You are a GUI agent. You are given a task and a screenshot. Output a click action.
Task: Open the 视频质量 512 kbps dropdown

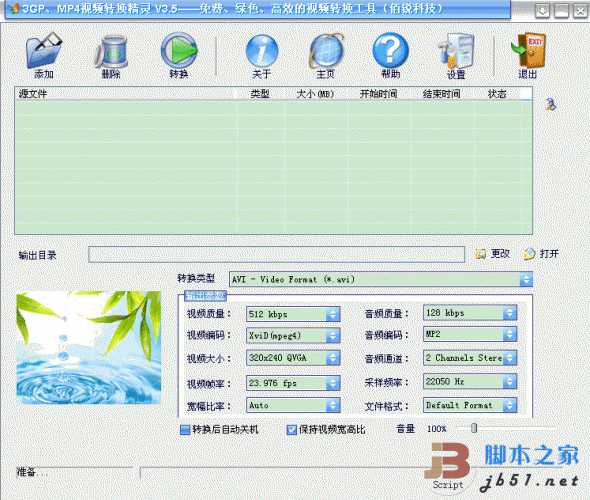tap(333, 314)
